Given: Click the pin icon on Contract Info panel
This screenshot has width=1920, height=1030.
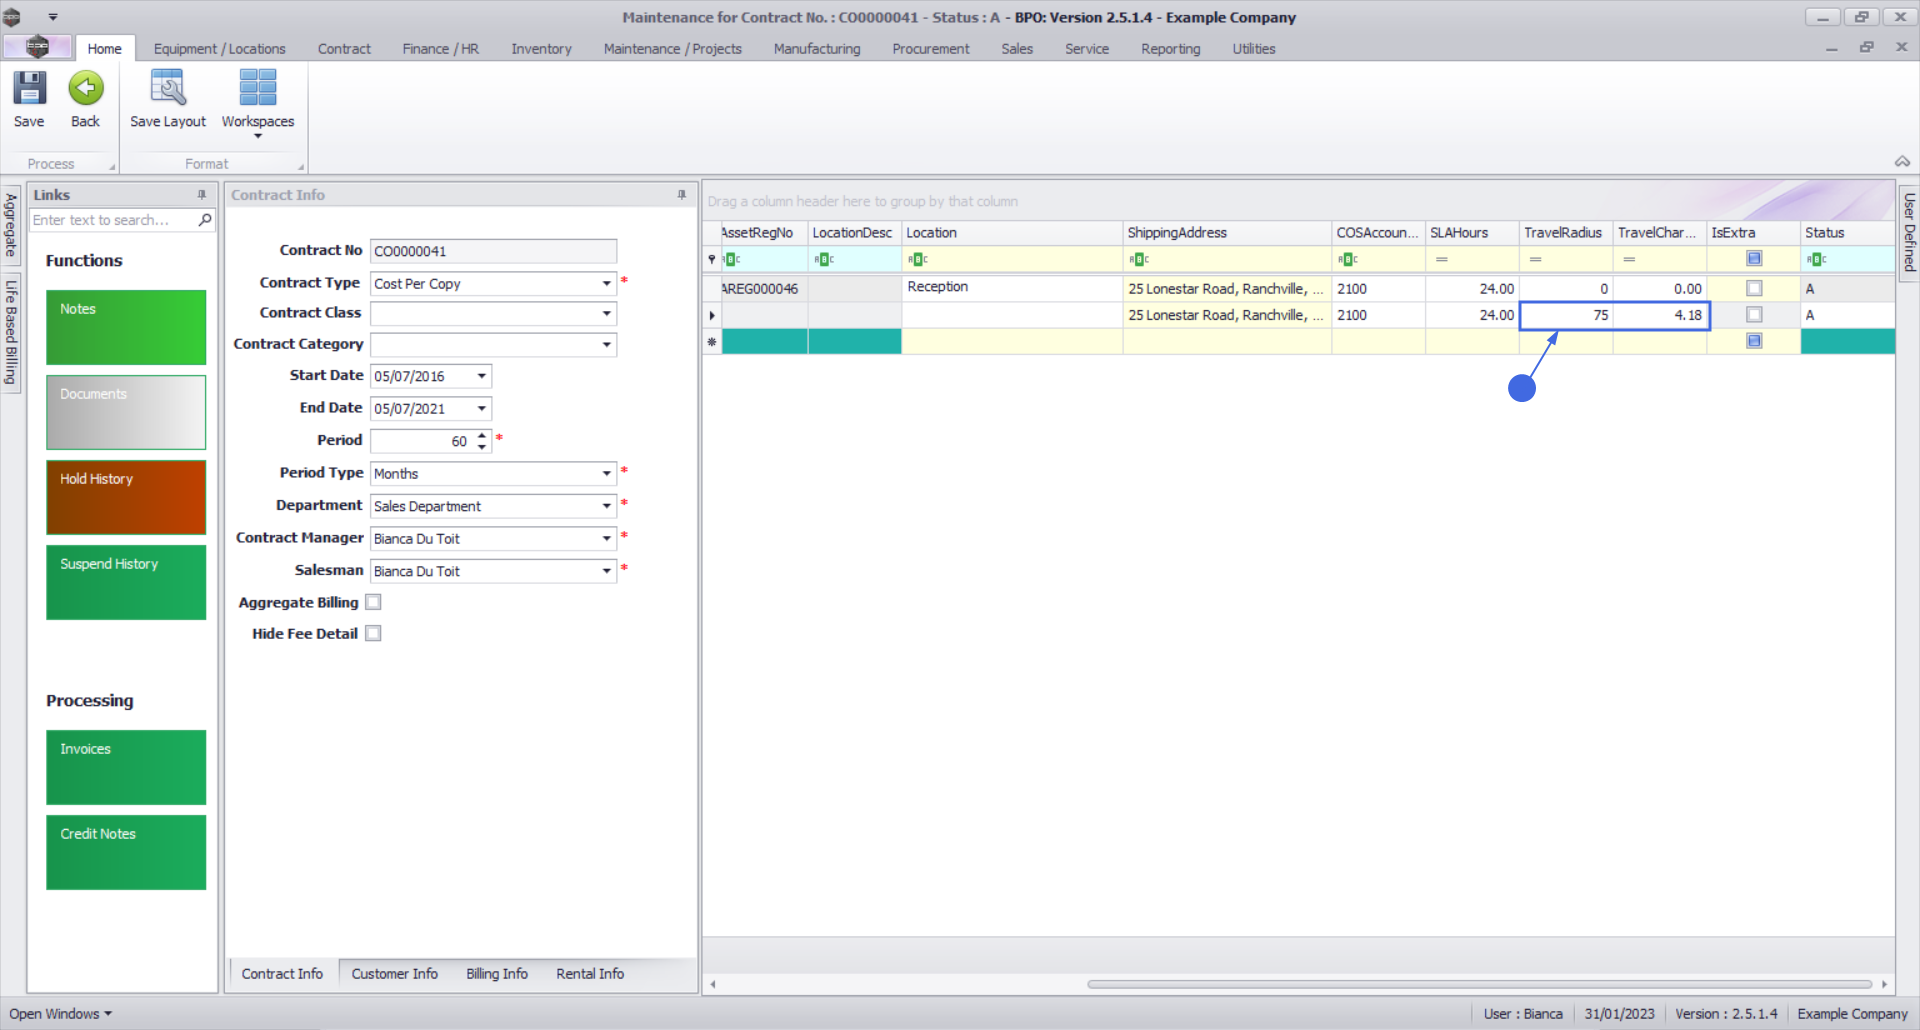Looking at the screenshot, I should click(682, 195).
